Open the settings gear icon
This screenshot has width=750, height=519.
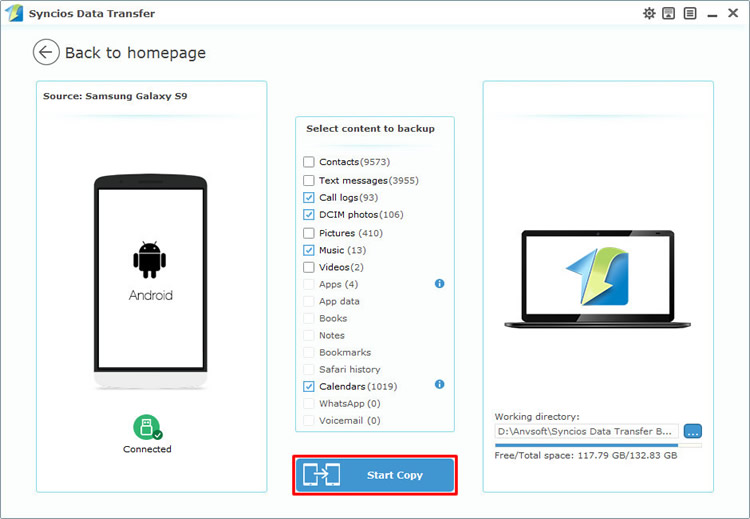pos(649,13)
